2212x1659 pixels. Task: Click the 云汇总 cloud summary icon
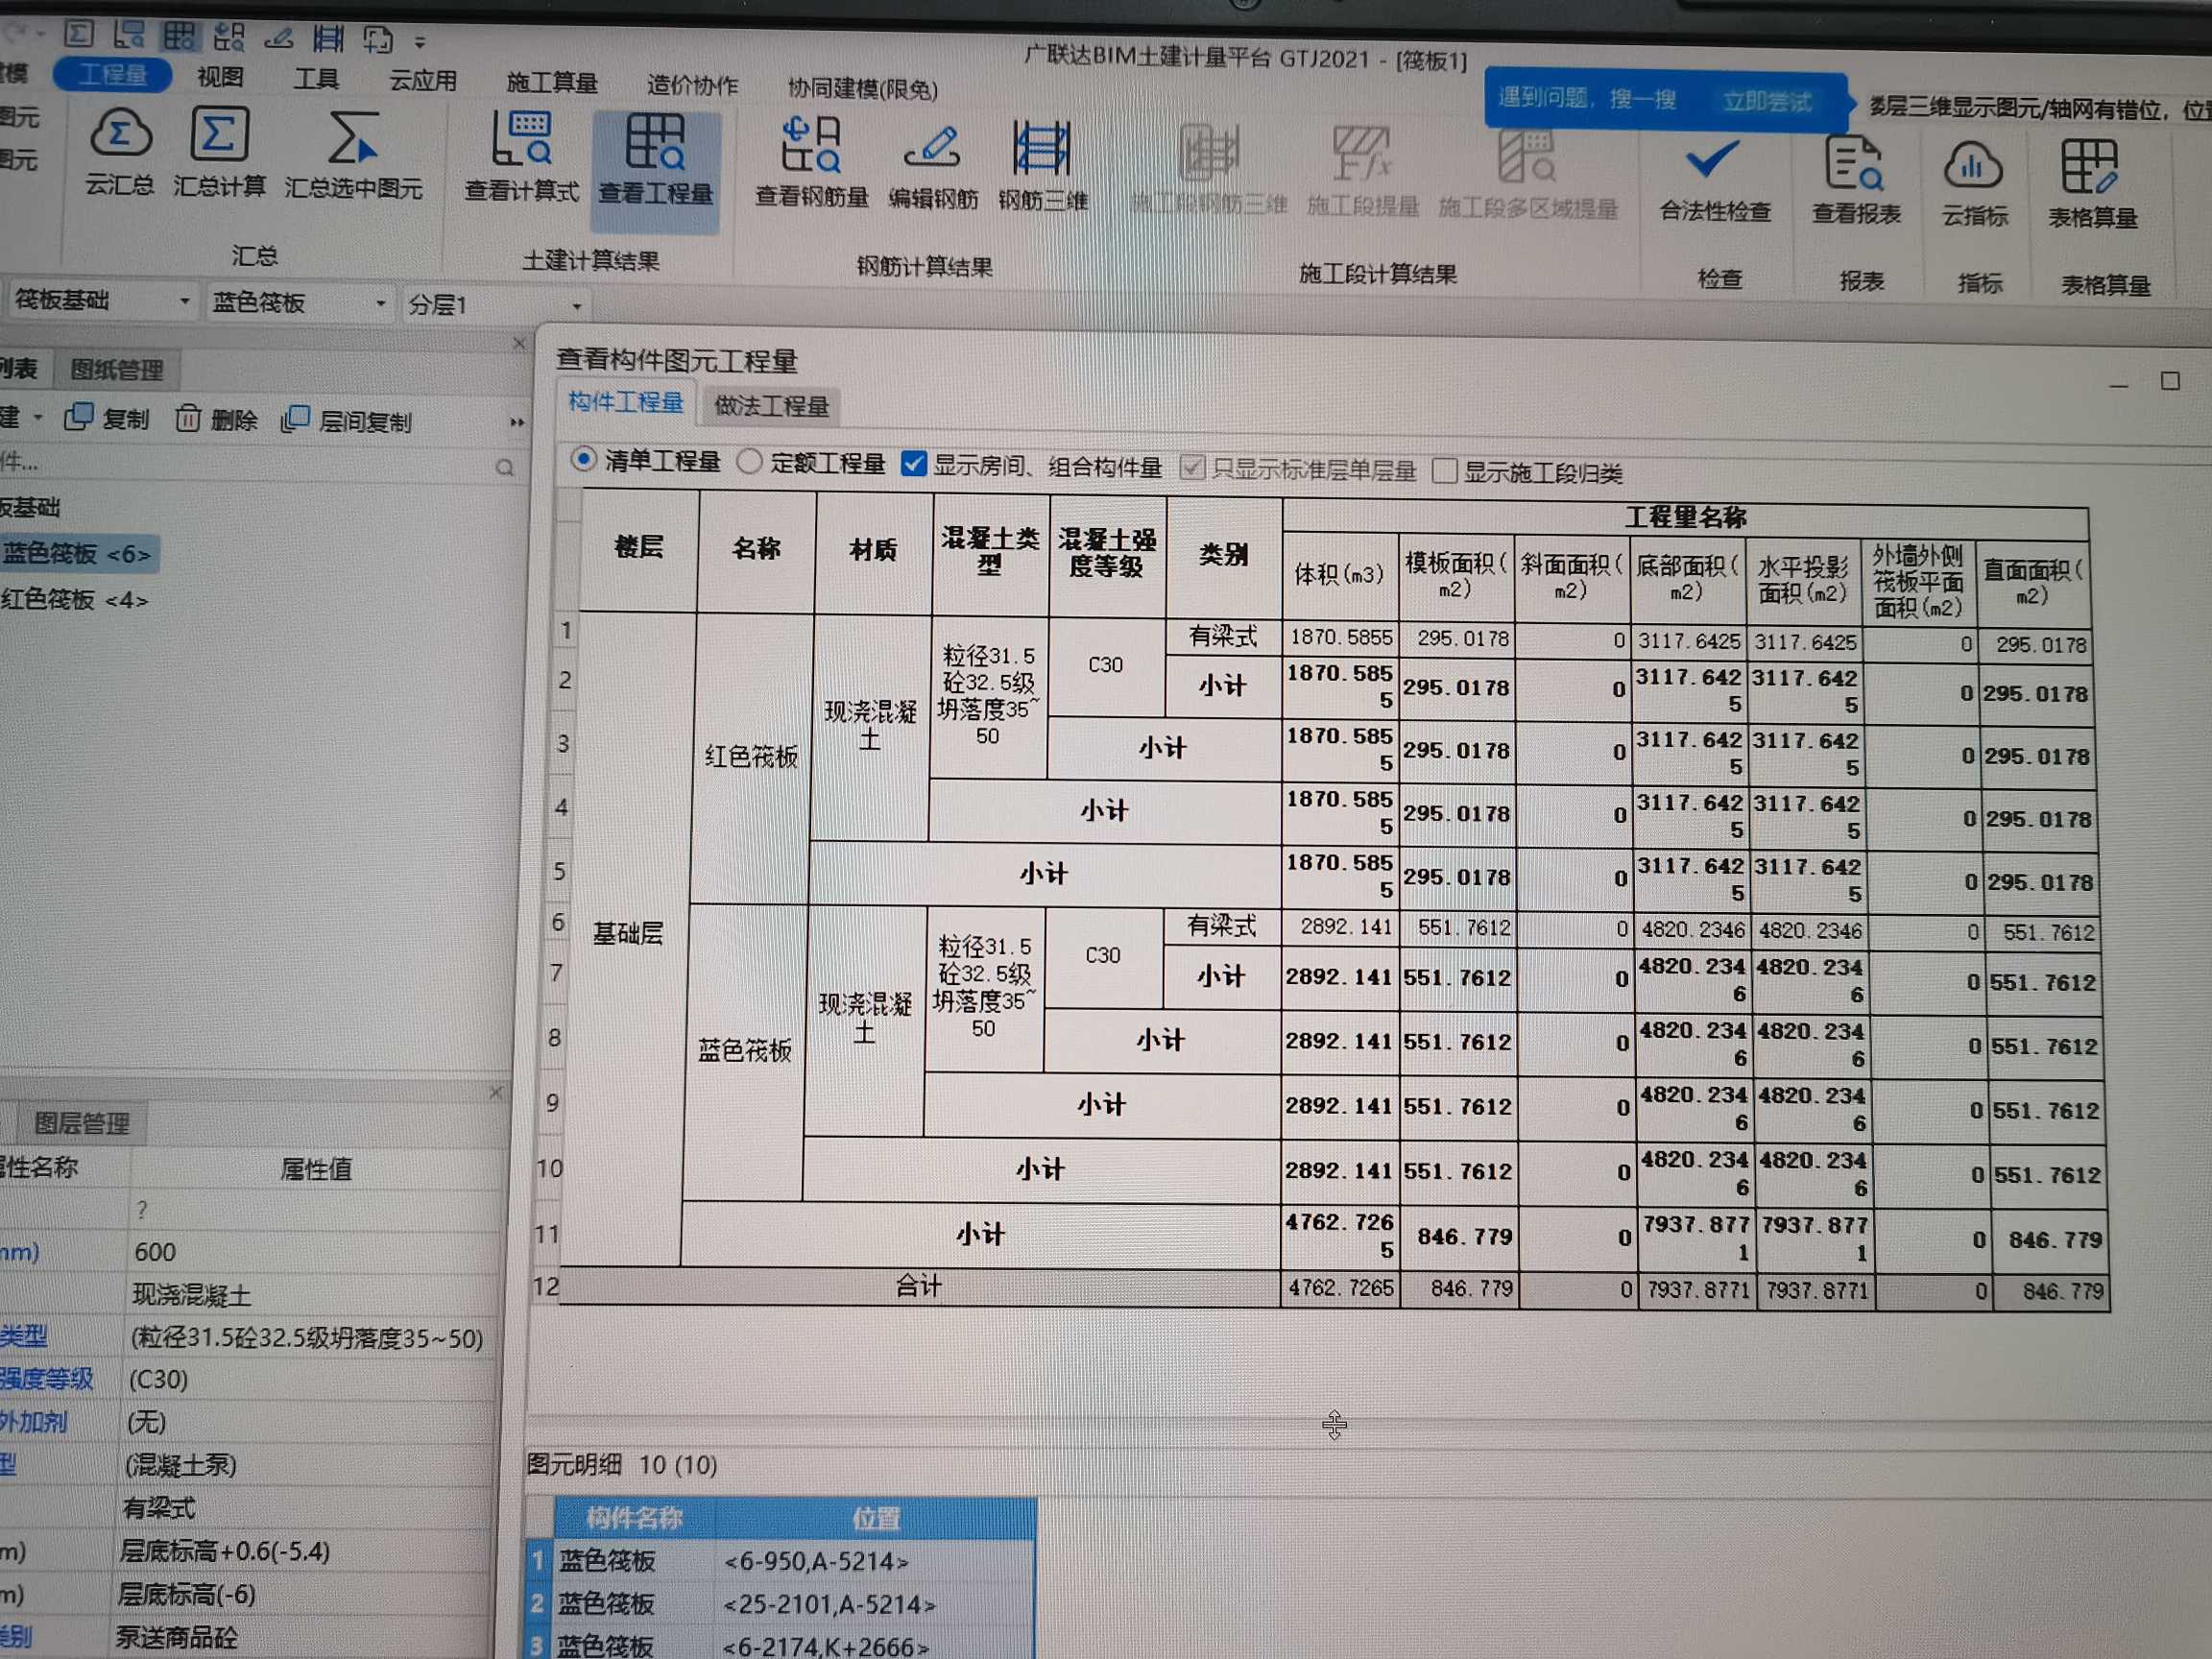tap(120, 134)
